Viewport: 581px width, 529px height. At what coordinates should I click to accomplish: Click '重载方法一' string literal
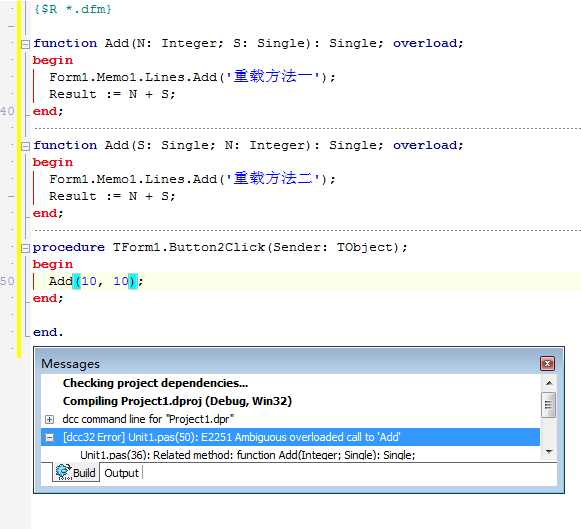pyautogui.click(x=273, y=77)
